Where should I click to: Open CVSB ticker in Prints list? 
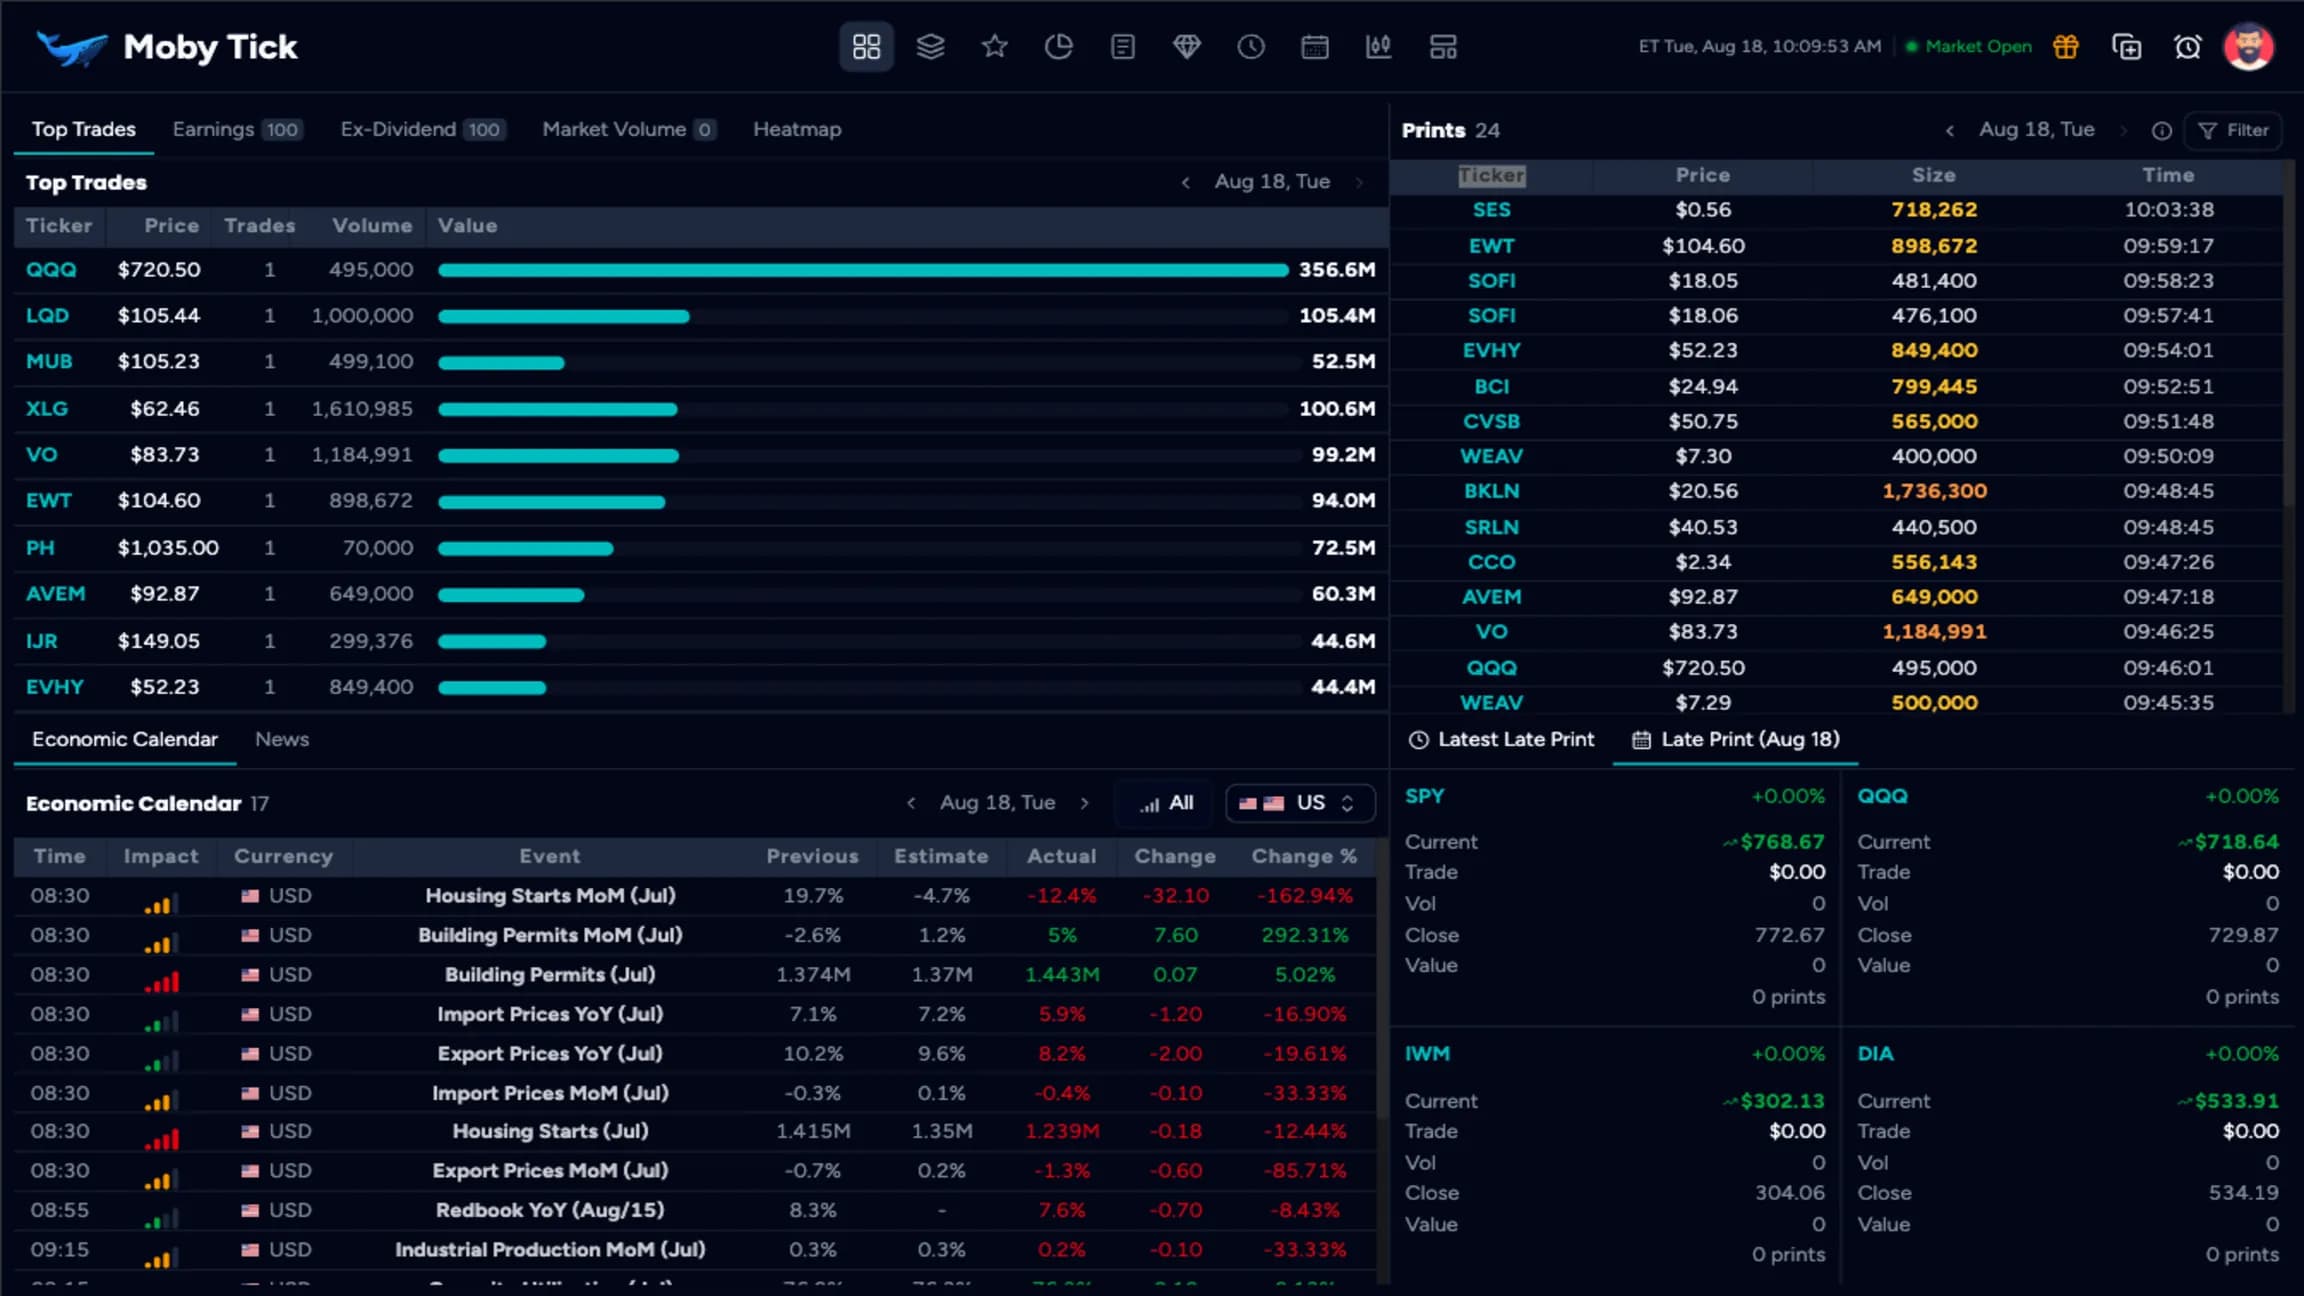(x=1491, y=421)
